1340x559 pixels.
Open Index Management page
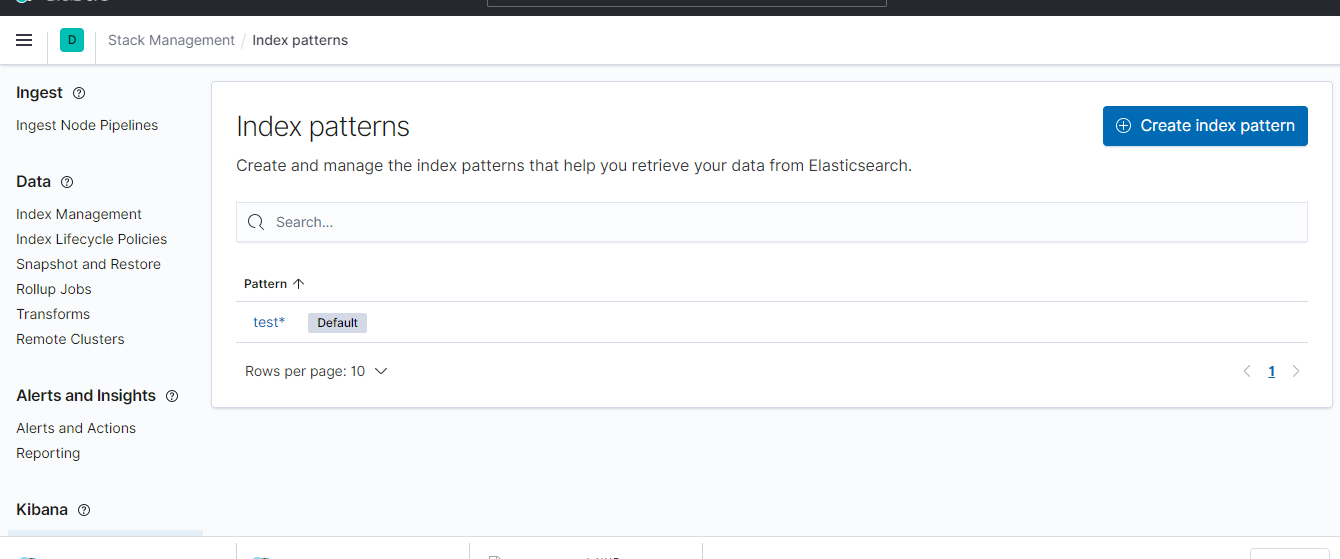79,214
